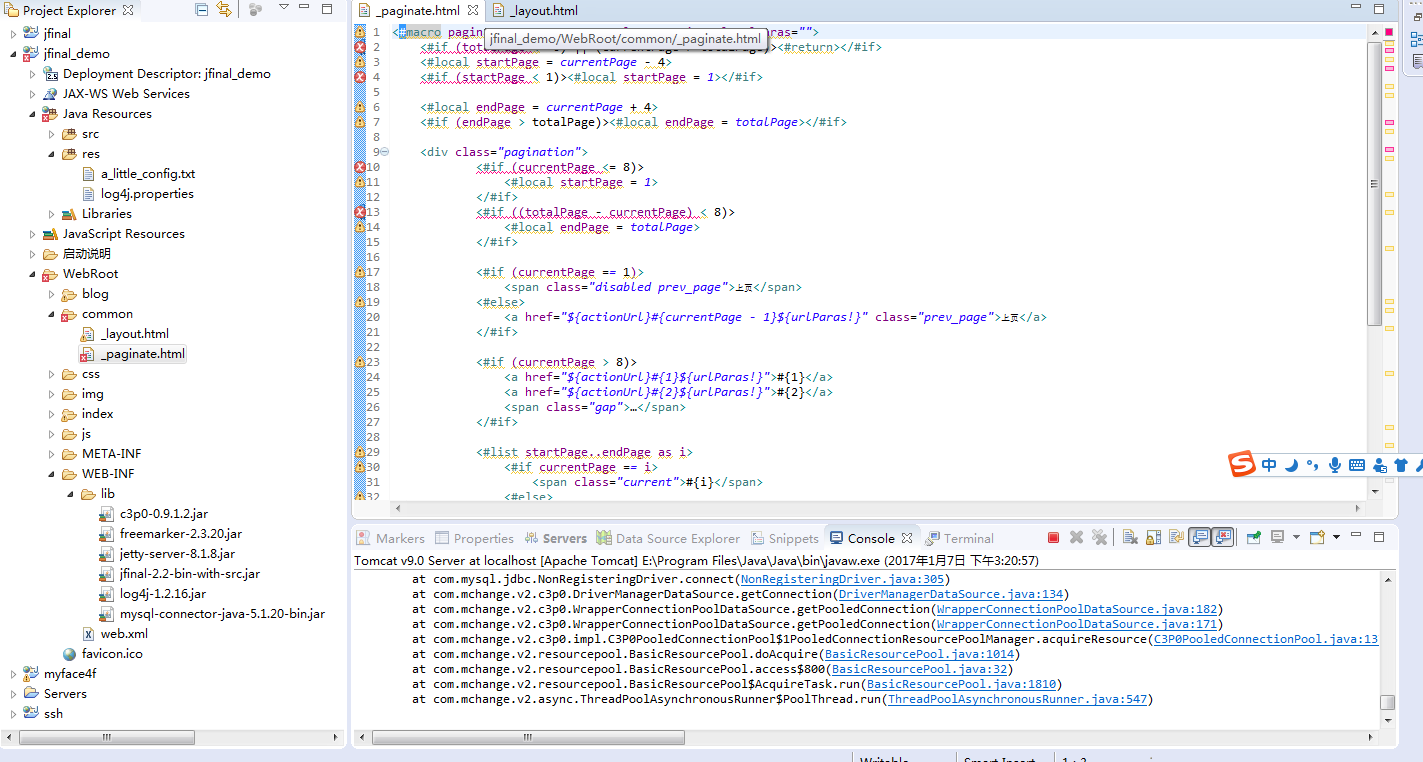
Task: Toggle Sogou moon half-width mode
Action: [1291, 465]
